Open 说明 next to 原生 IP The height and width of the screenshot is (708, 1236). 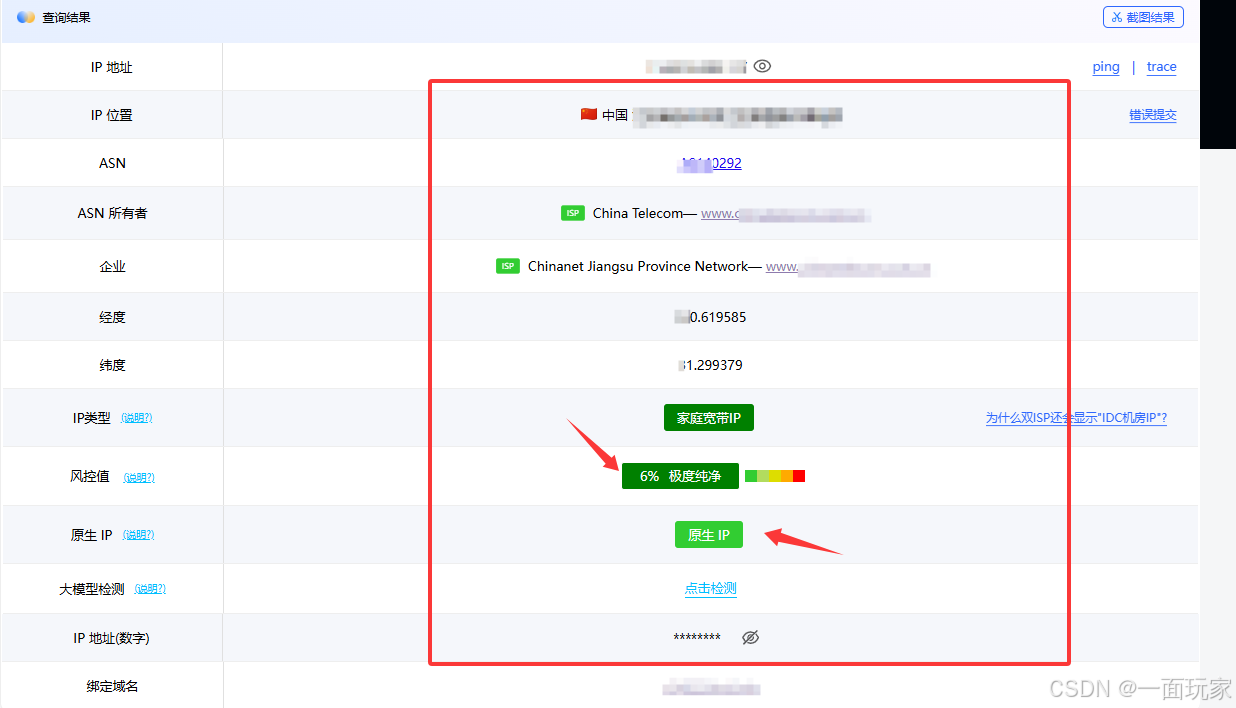139,535
